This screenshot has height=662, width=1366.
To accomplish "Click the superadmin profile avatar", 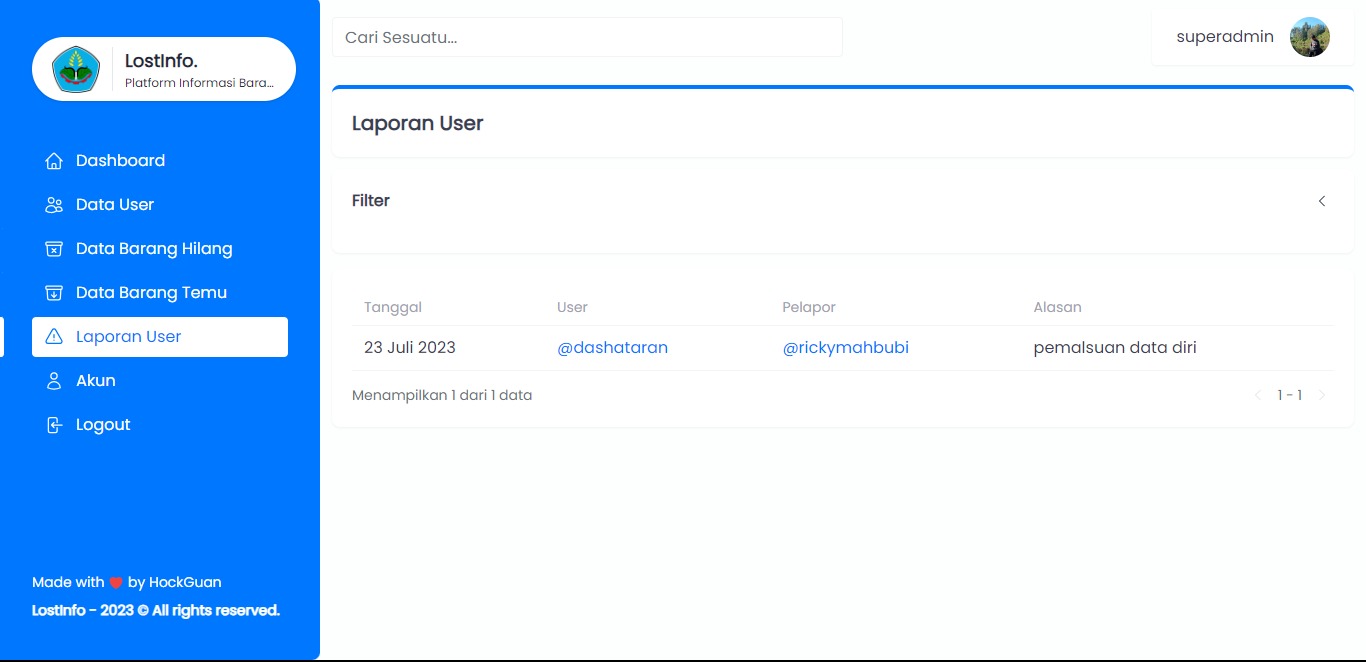I will 1309,37.
